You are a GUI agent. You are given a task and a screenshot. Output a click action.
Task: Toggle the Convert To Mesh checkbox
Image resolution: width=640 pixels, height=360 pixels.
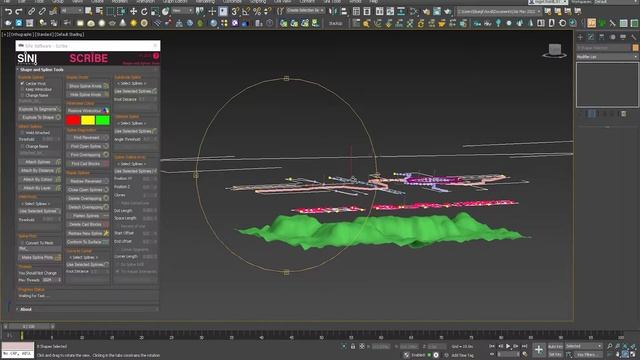22,242
